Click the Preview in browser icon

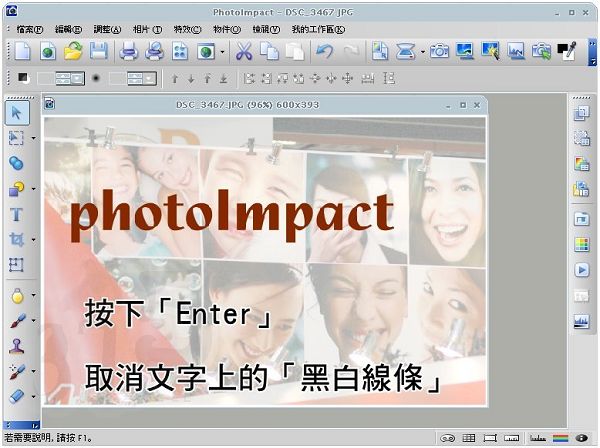(x=206, y=51)
